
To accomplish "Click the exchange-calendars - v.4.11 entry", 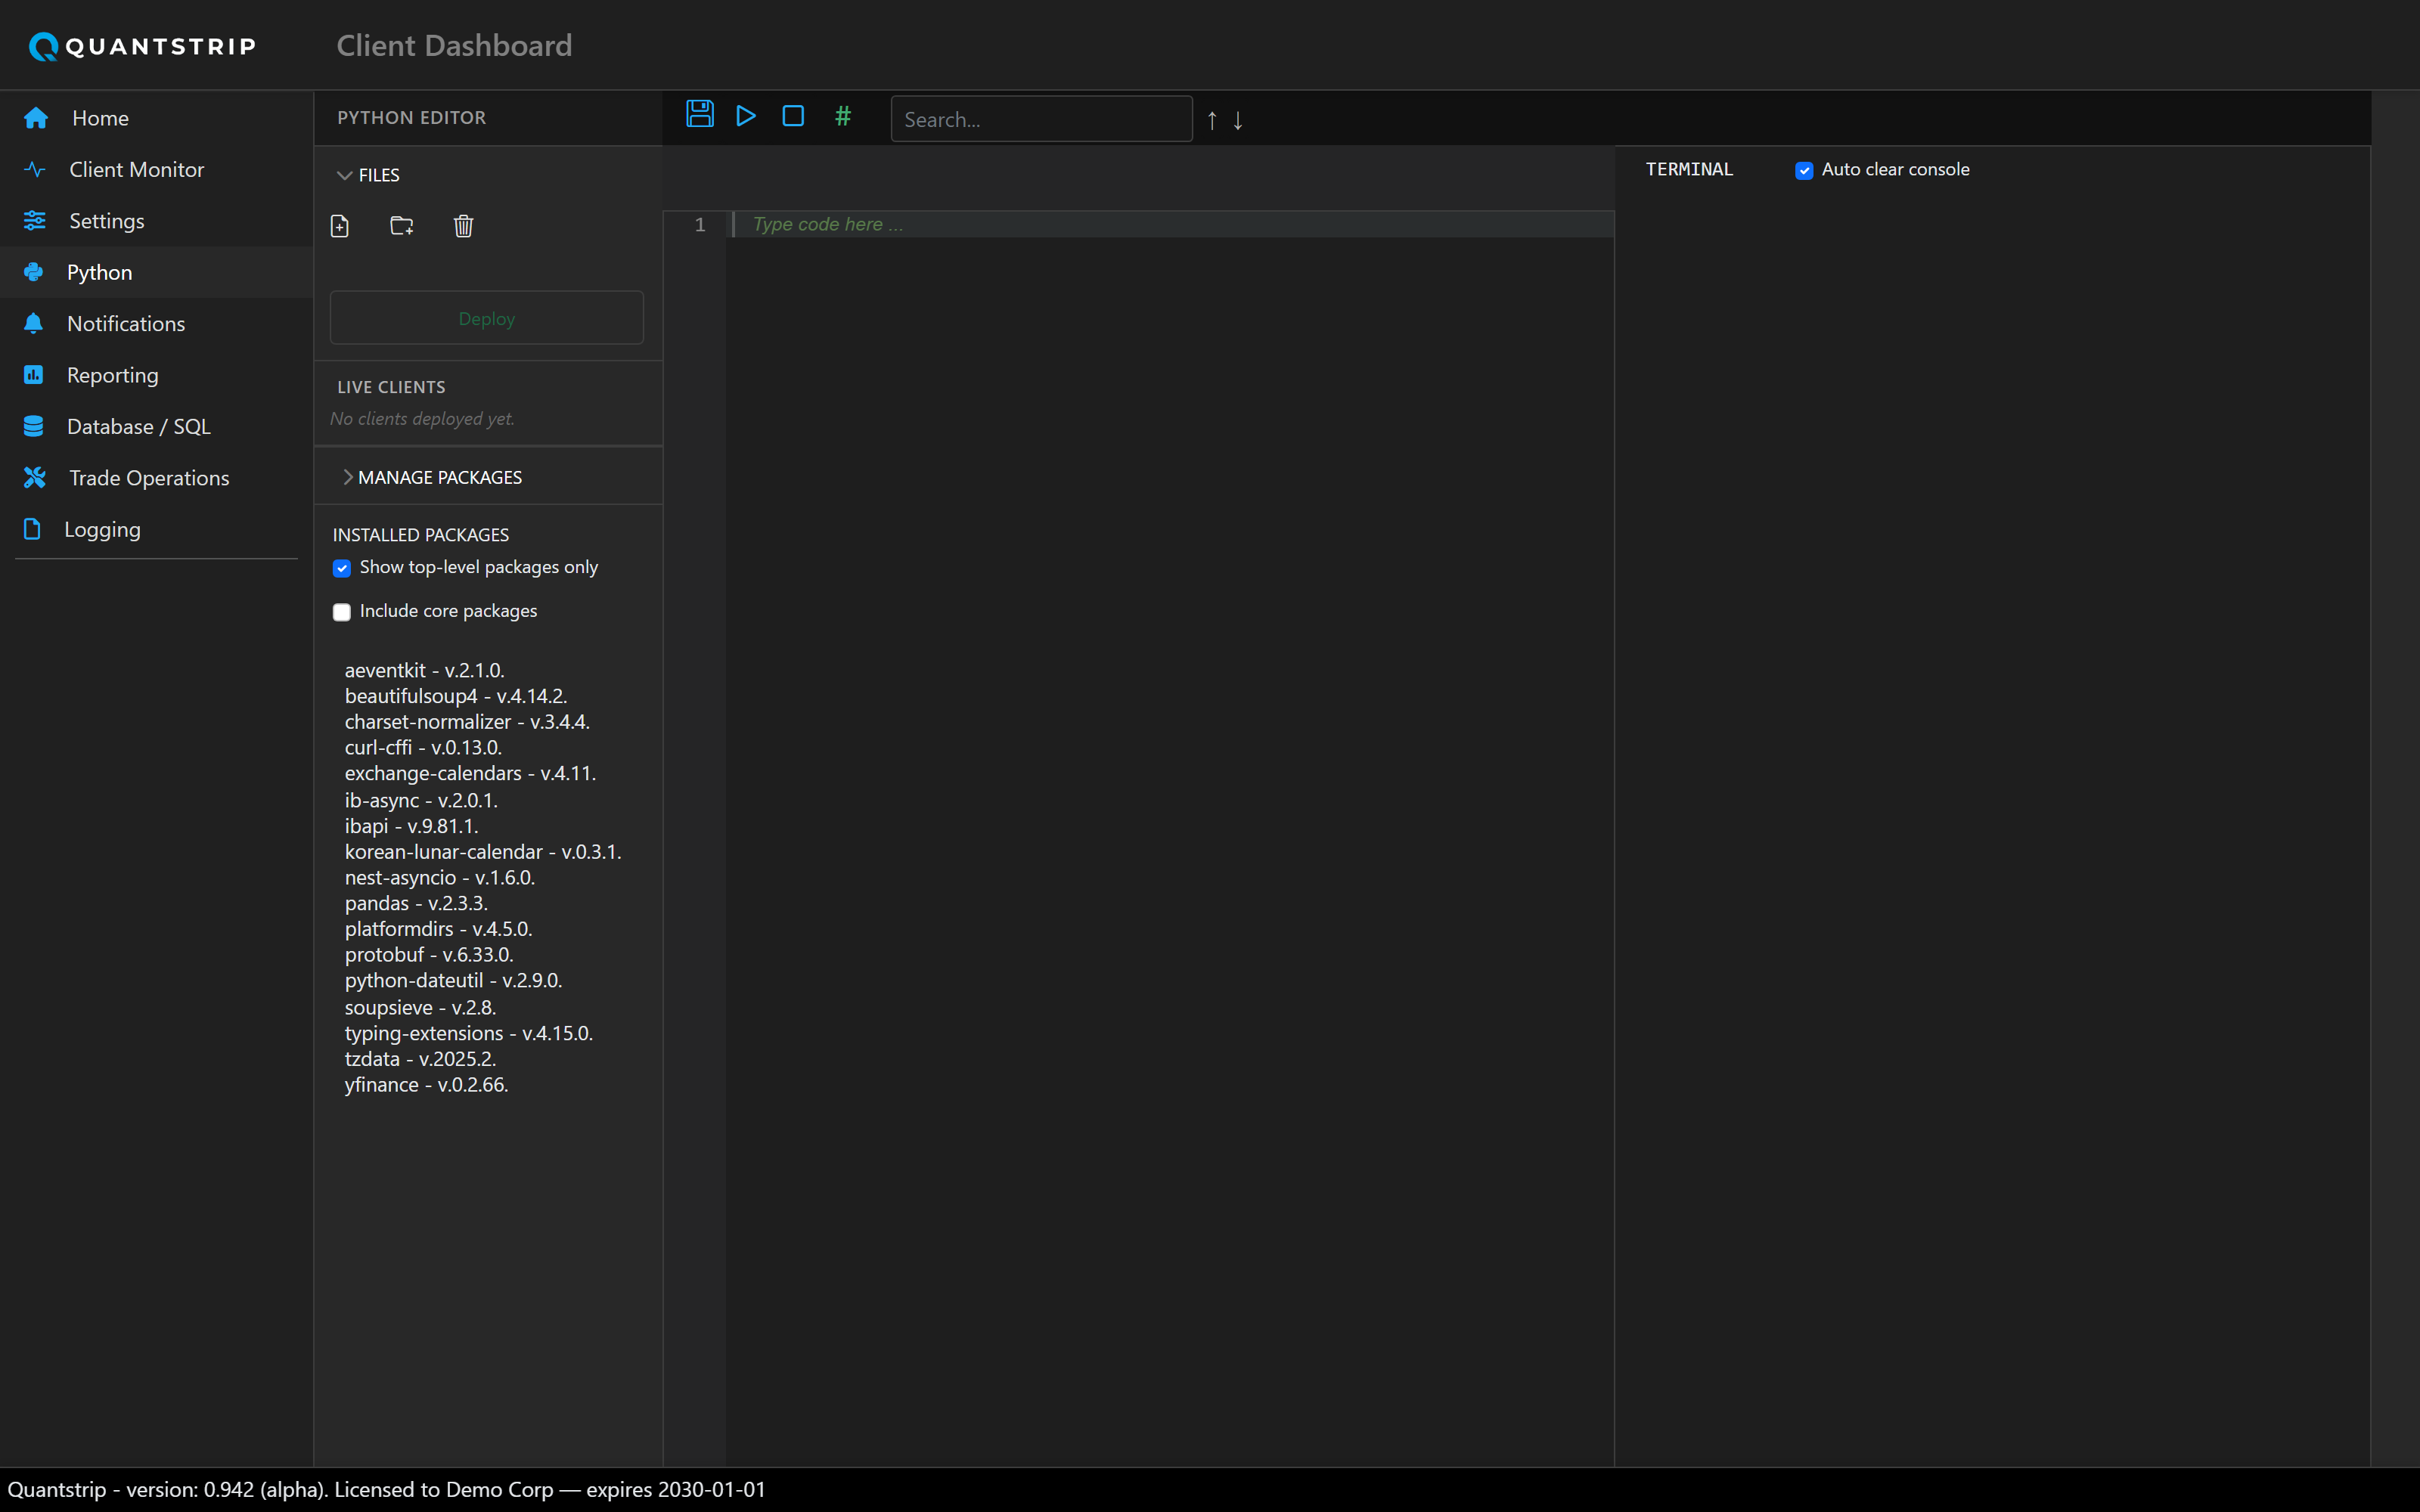I will (471, 773).
